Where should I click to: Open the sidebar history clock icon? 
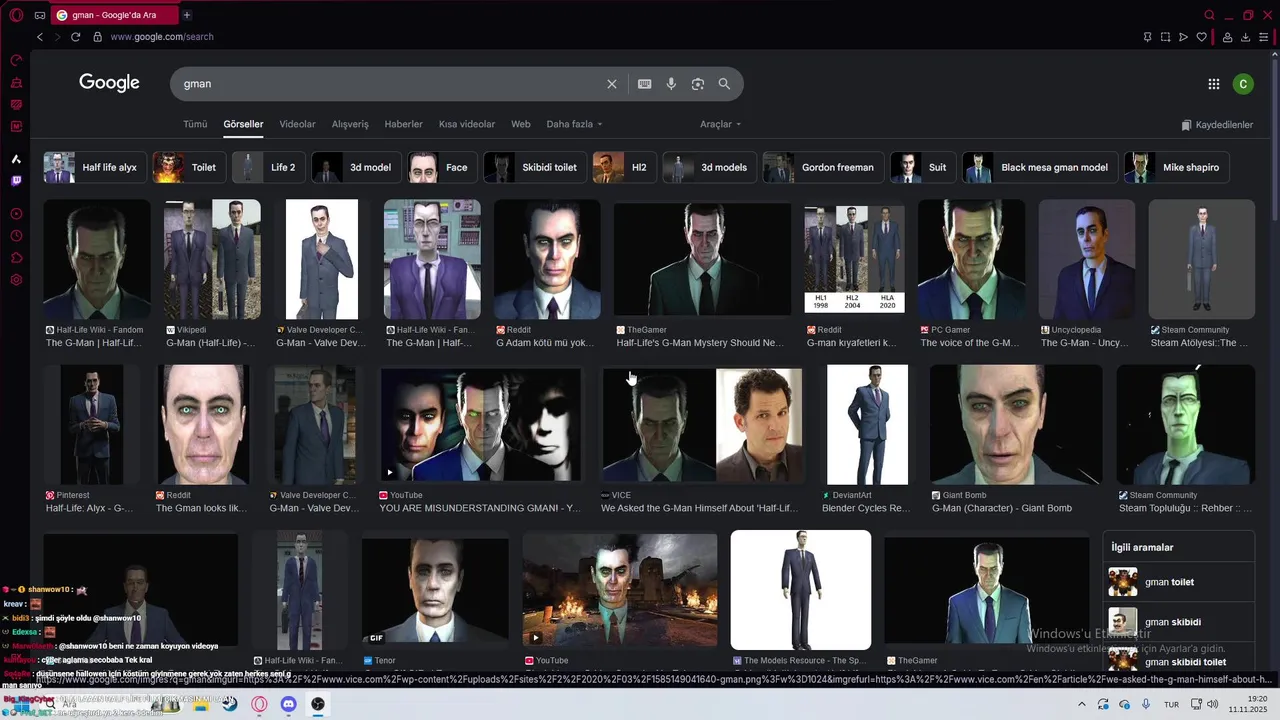click(x=16, y=236)
